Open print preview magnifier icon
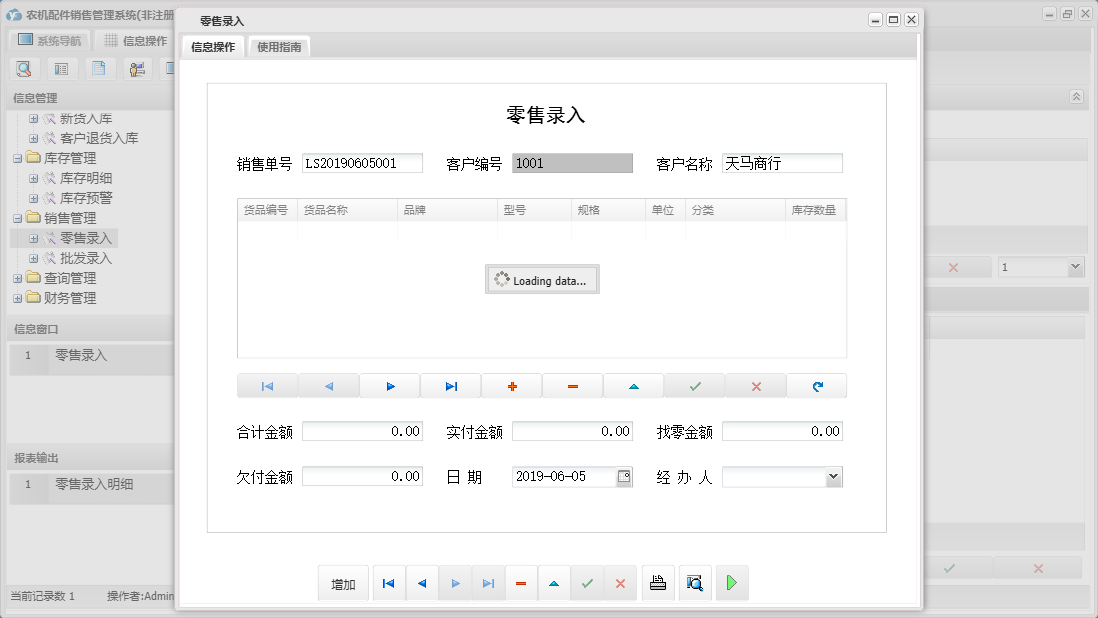 click(x=695, y=583)
